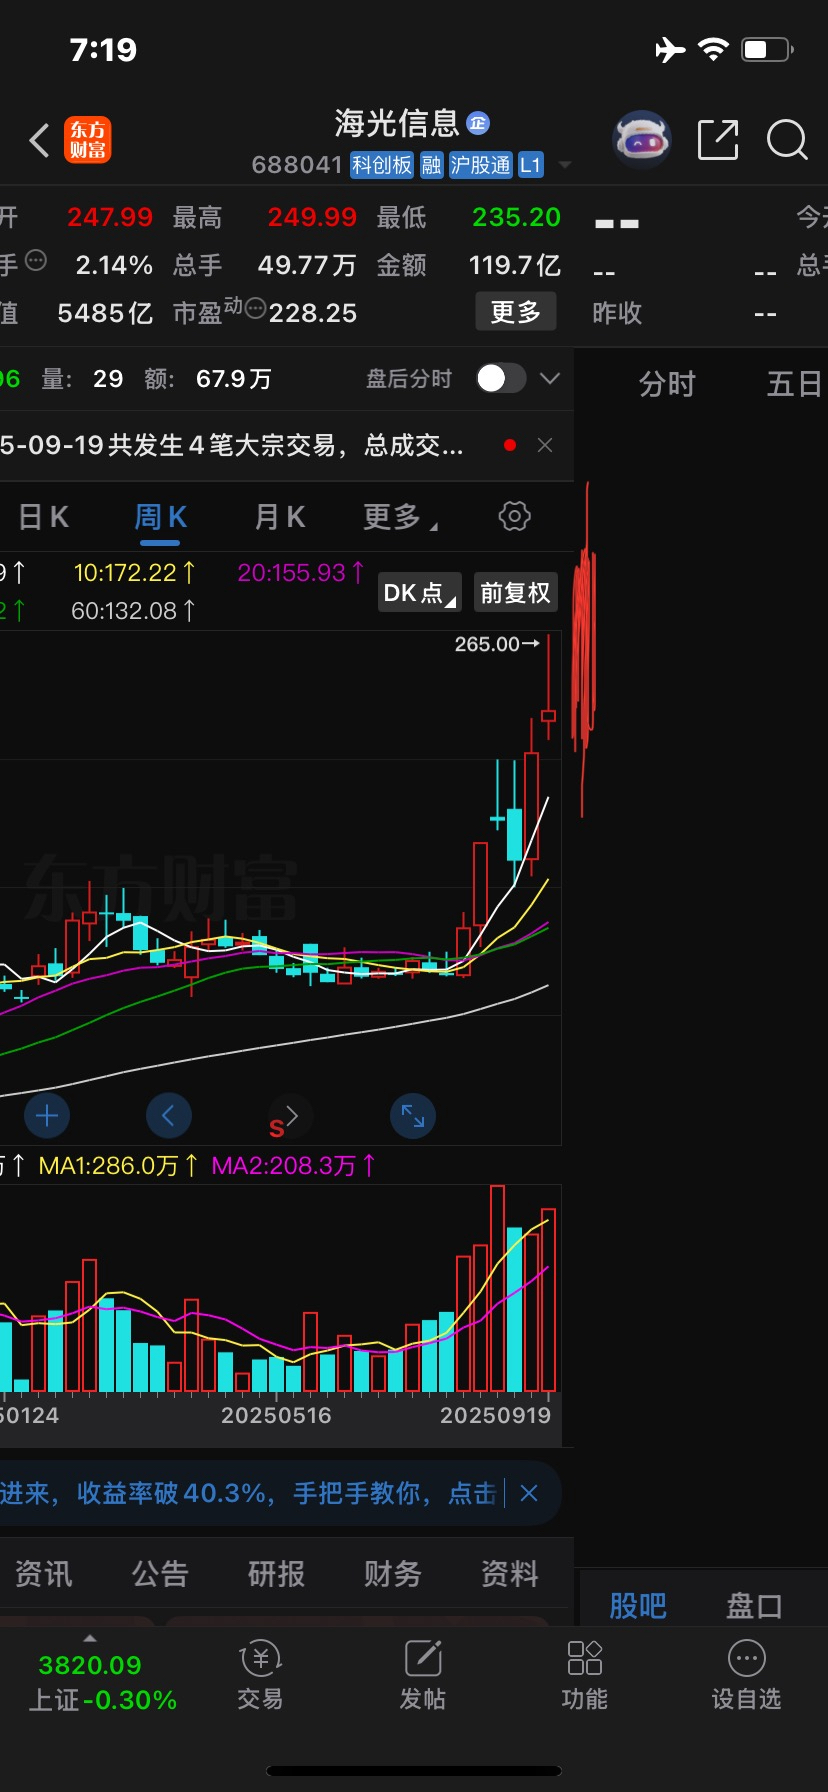Move chart left with the arrow button

(168, 1115)
